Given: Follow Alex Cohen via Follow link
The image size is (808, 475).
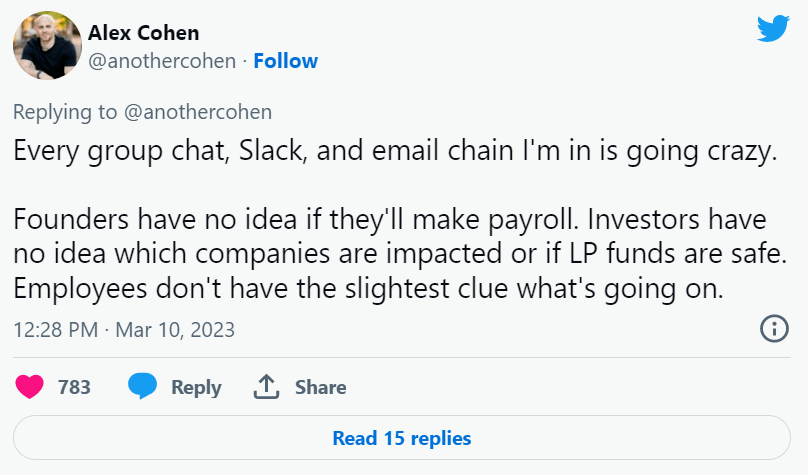Looking at the screenshot, I should click(285, 61).
